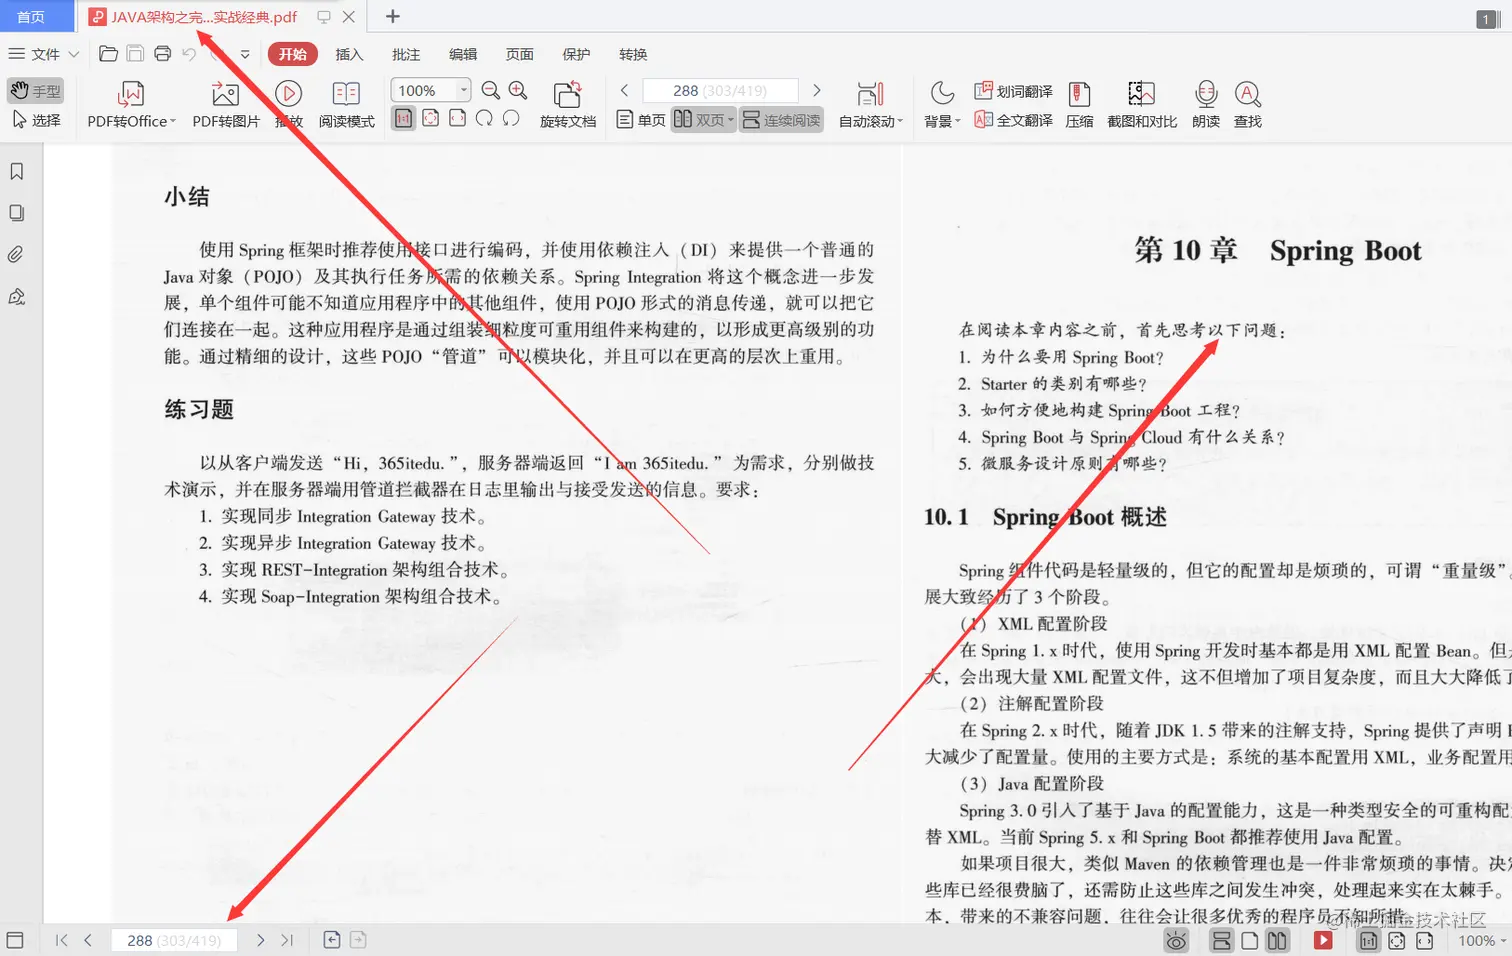Open the zoom percentage dropdown
Viewport: 1512px width, 956px height.
pyautogui.click(x=463, y=89)
